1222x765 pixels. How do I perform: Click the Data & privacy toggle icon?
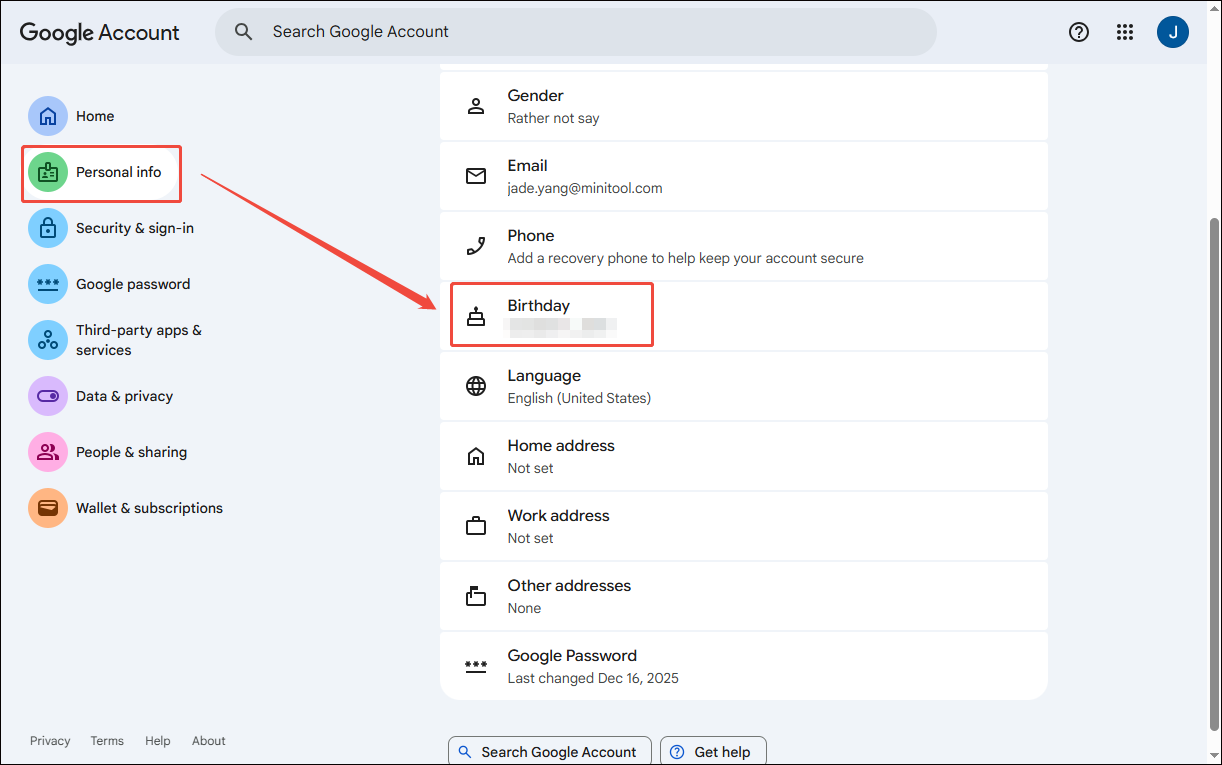click(x=48, y=396)
